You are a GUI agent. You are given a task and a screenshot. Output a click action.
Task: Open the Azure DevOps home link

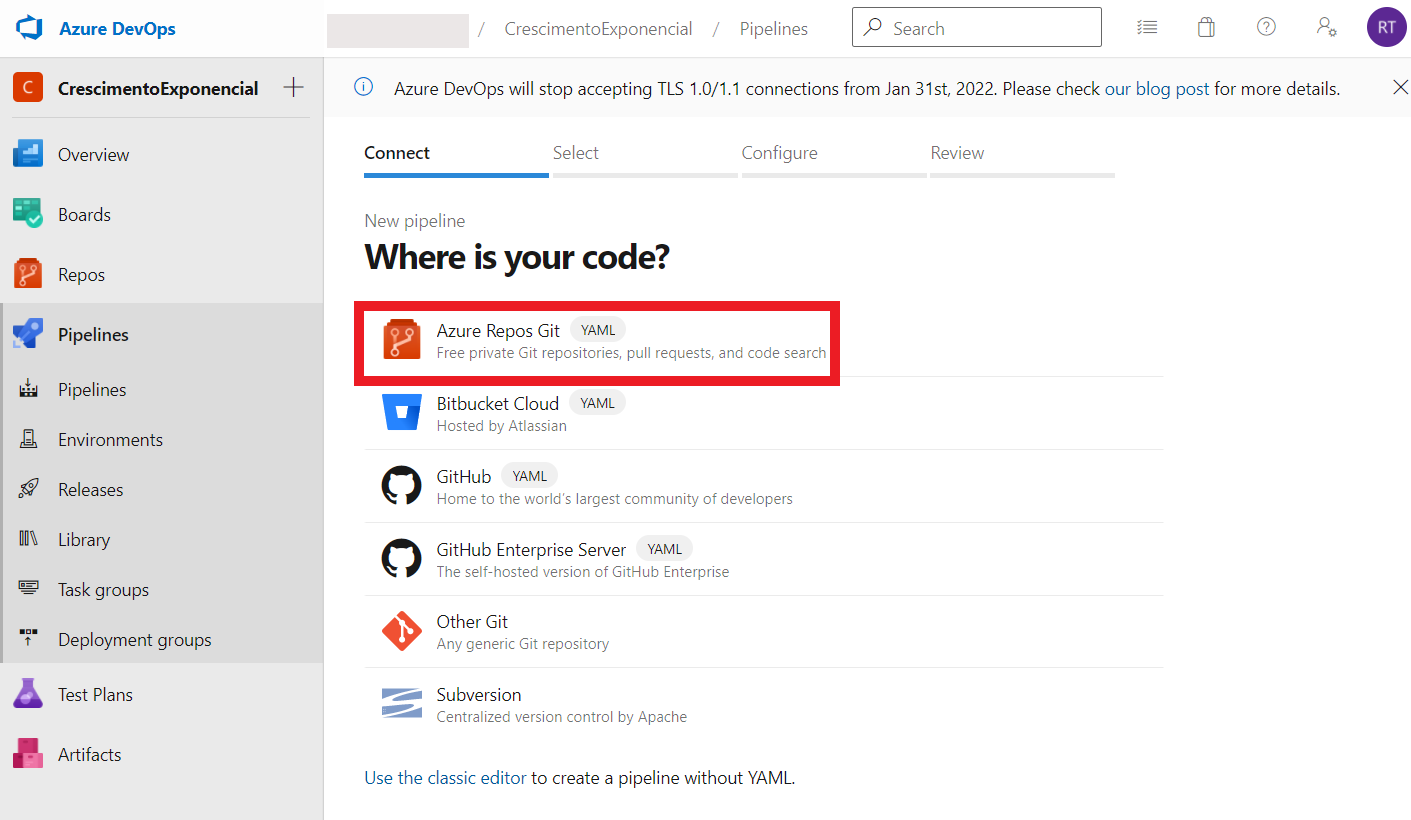(117, 29)
